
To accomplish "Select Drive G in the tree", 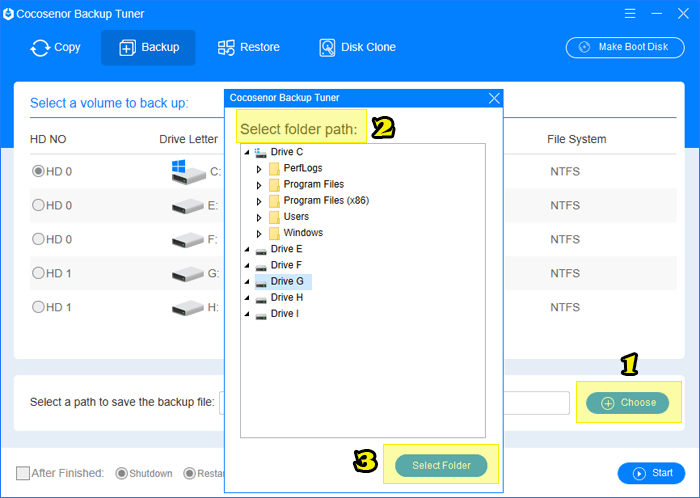I will (287, 281).
